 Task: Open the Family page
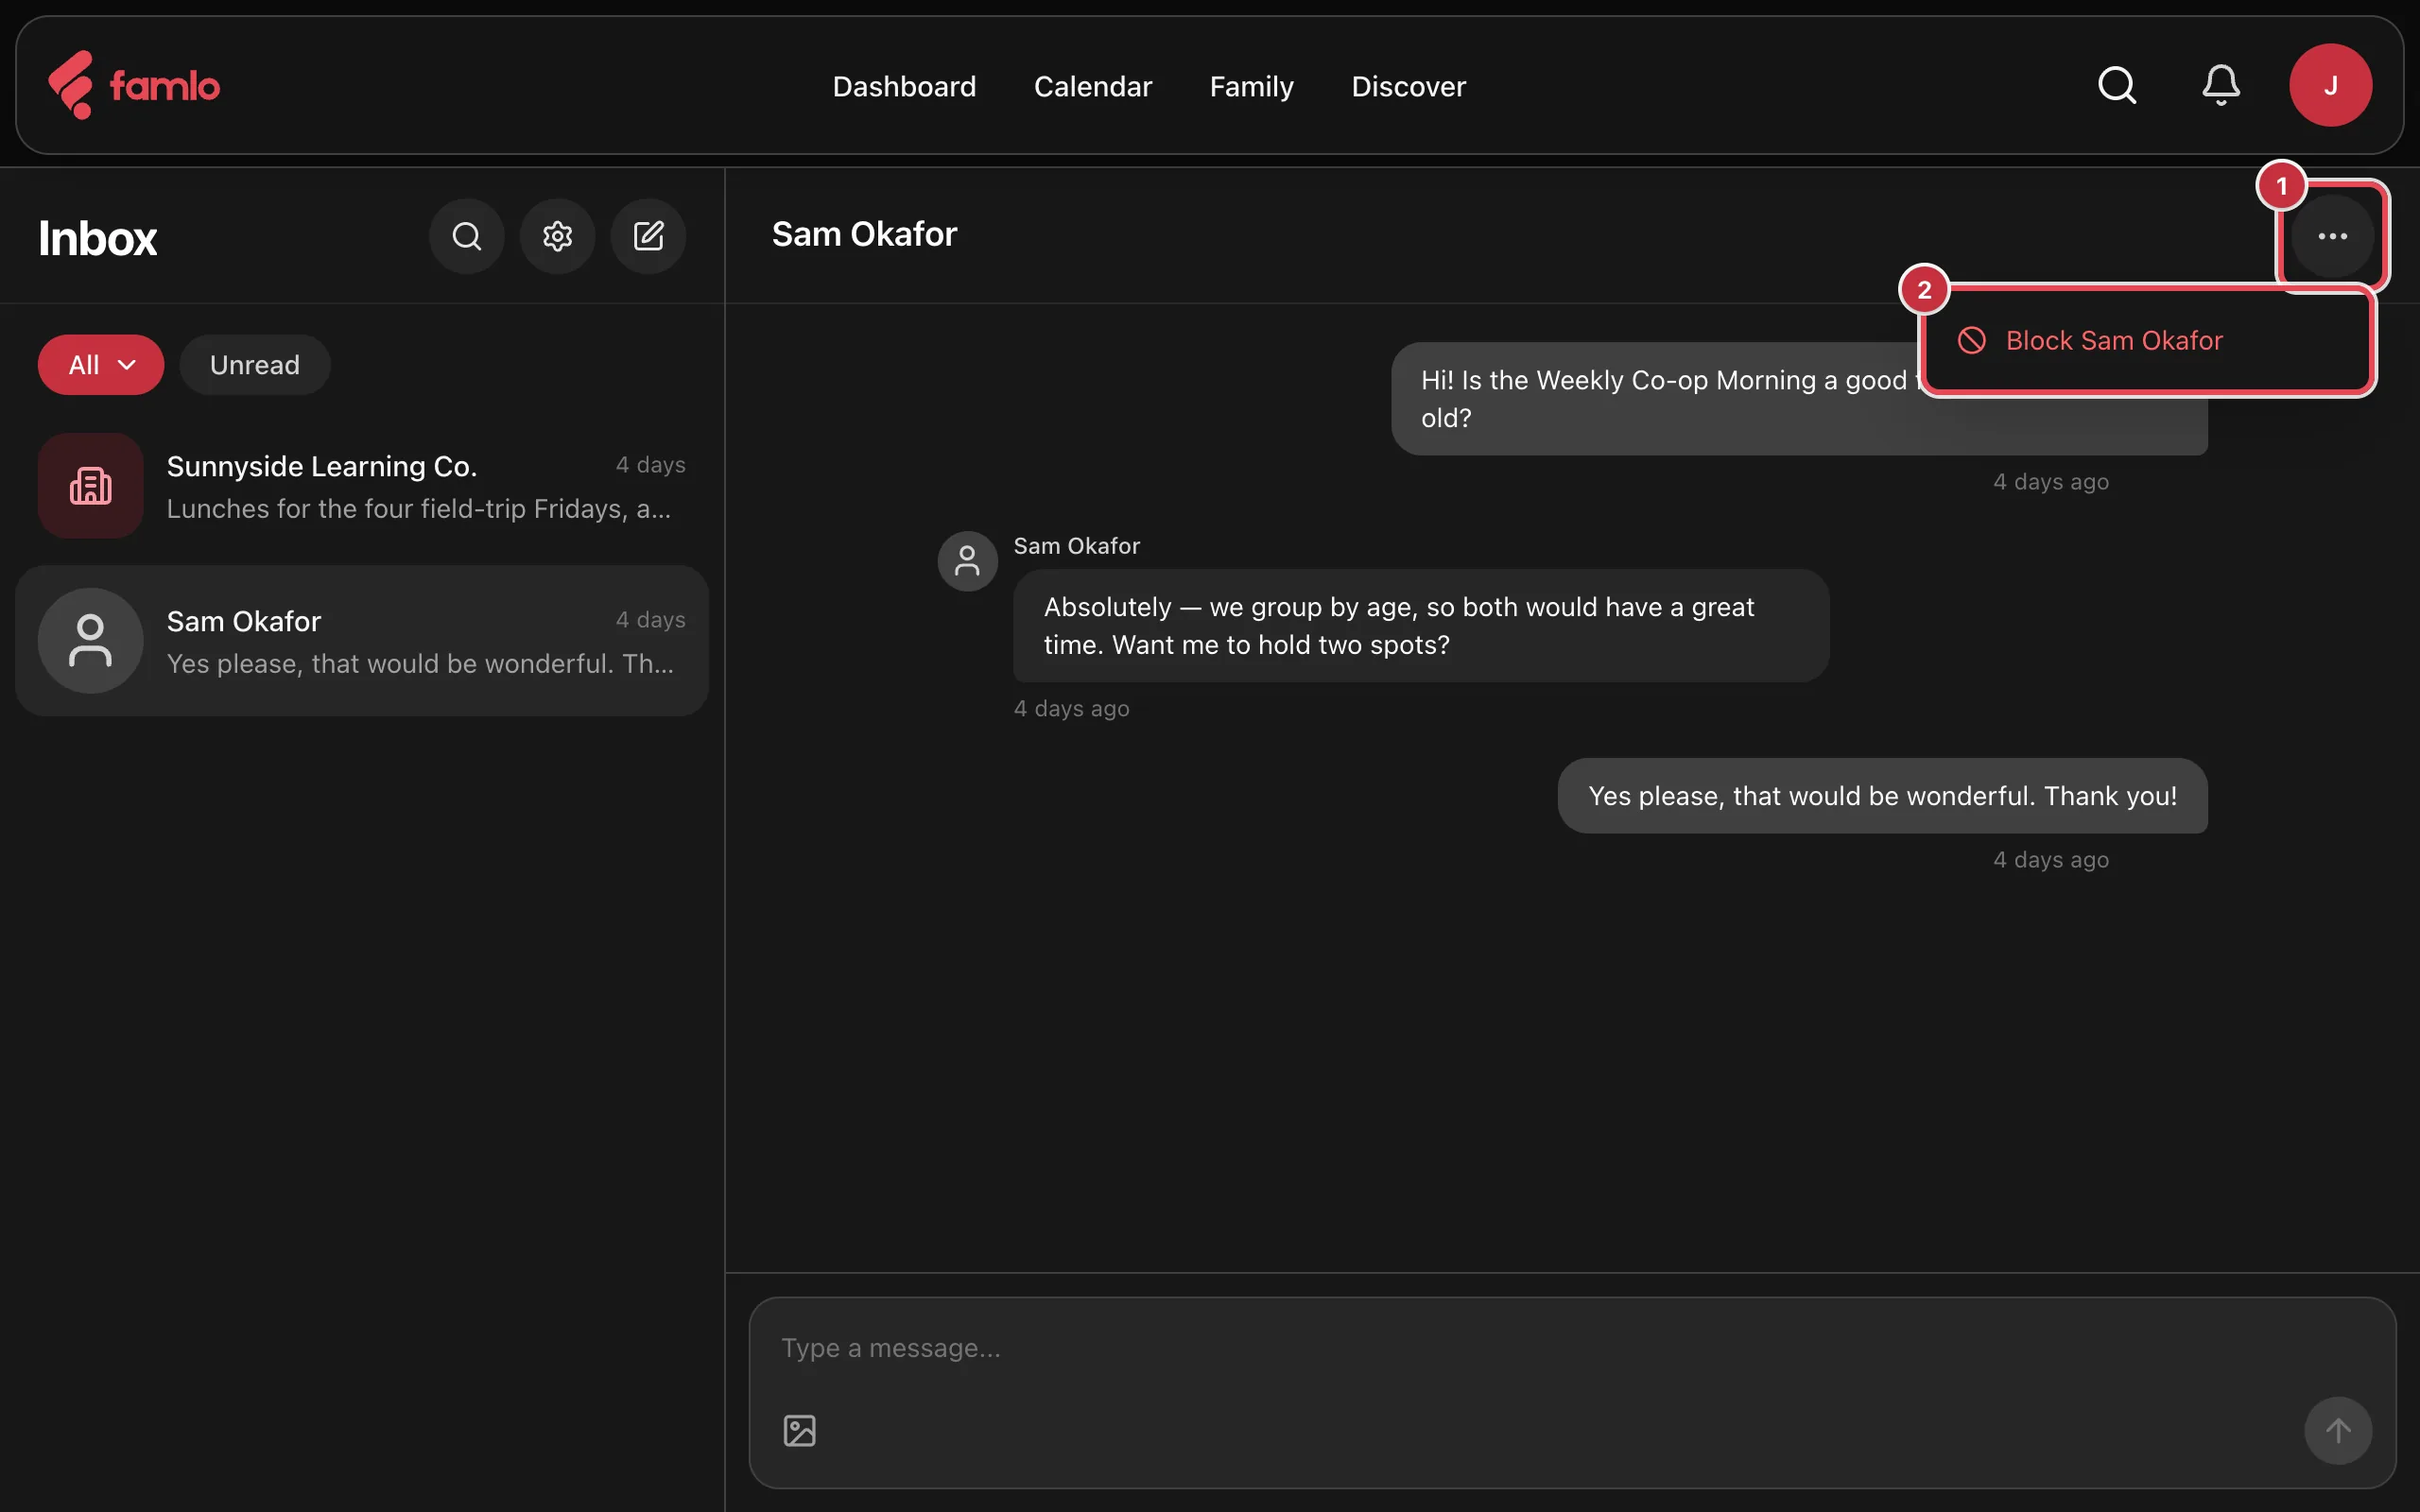(1252, 86)
